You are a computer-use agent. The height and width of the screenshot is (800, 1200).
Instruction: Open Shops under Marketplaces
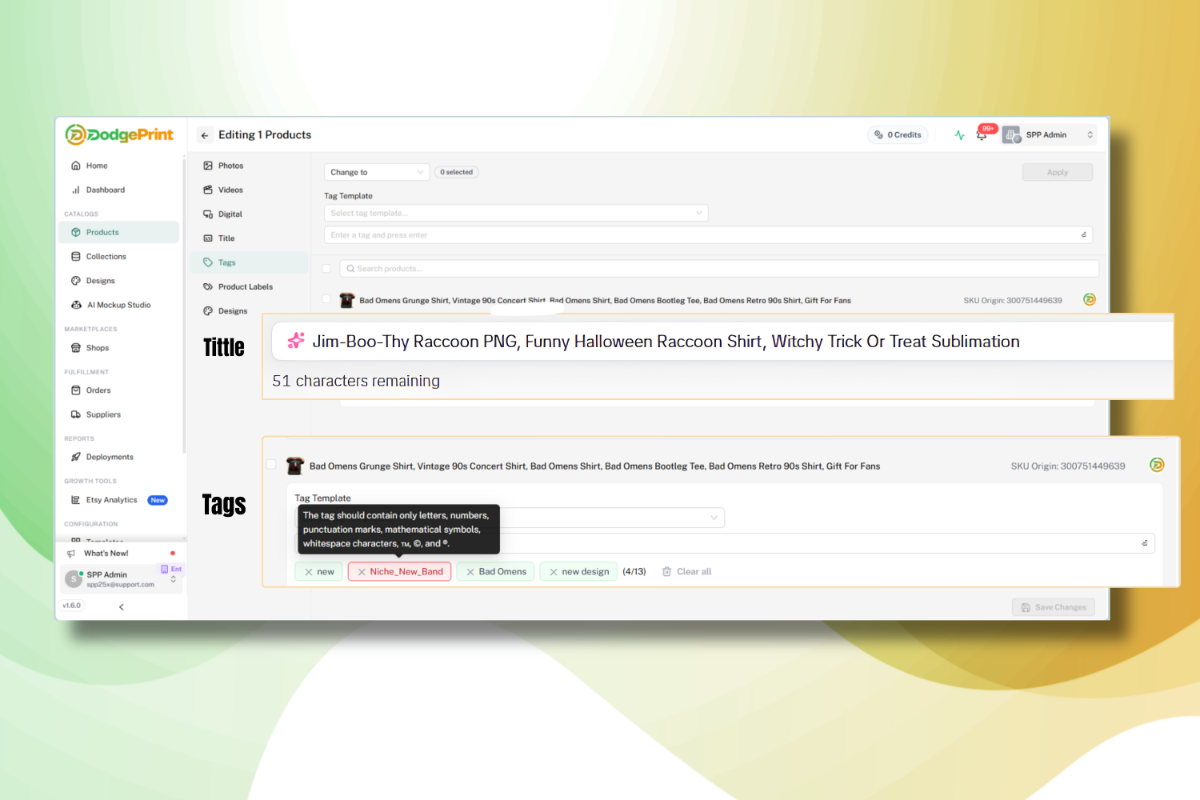point(97,348)
